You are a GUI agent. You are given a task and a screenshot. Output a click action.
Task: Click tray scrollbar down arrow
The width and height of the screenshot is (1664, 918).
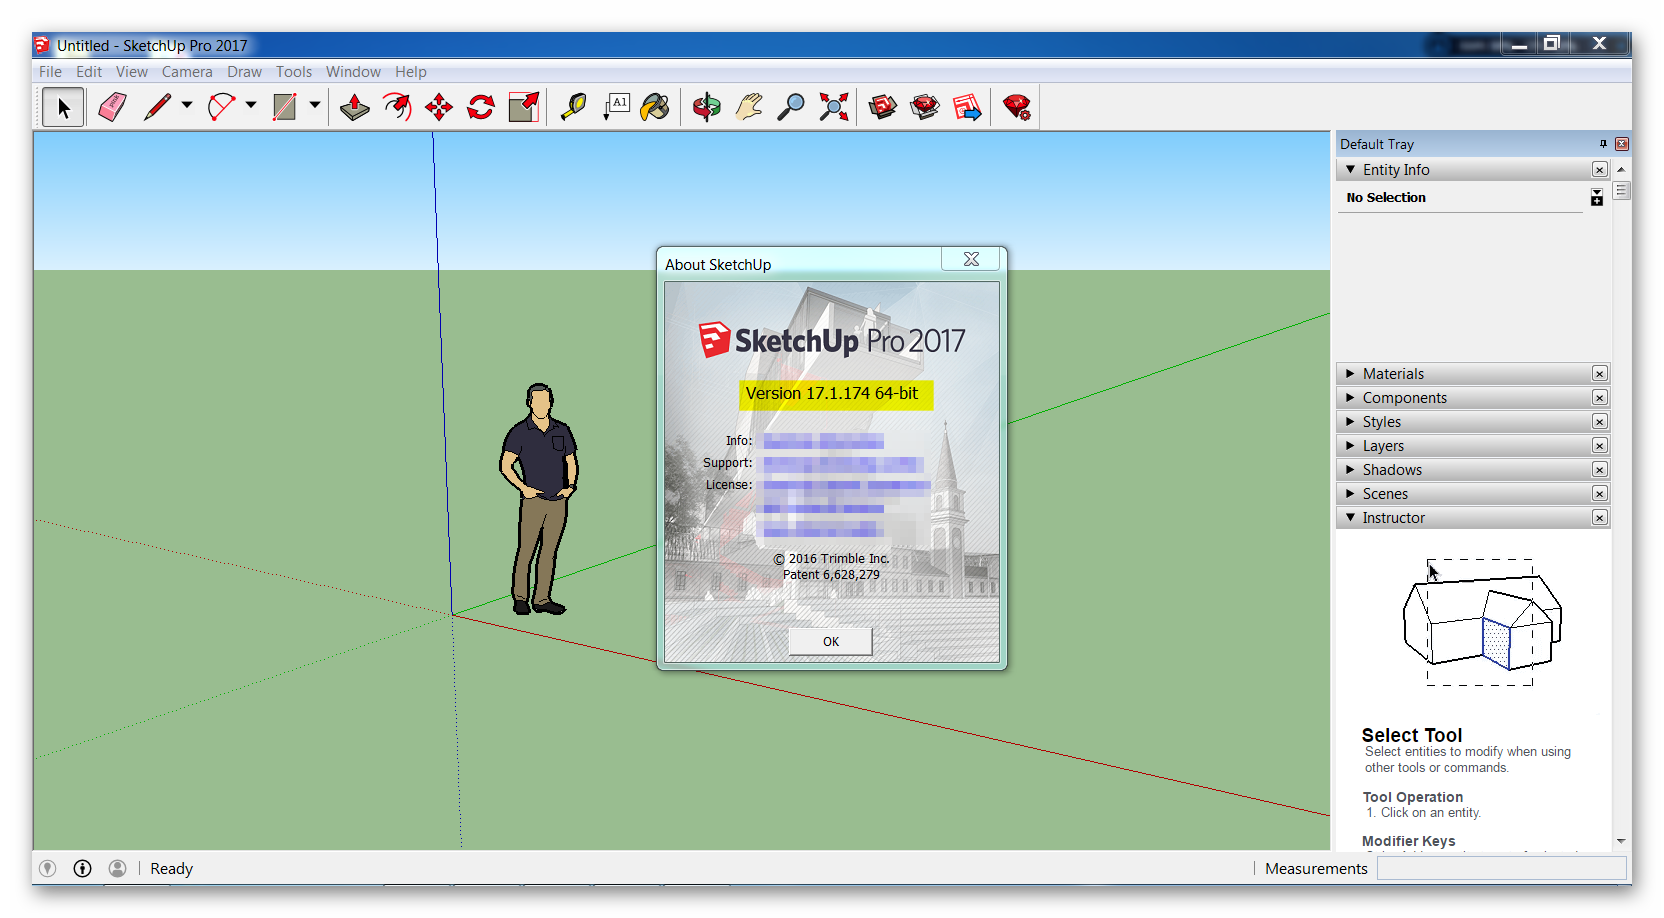pyautogui.click(x=1622, y=841)
